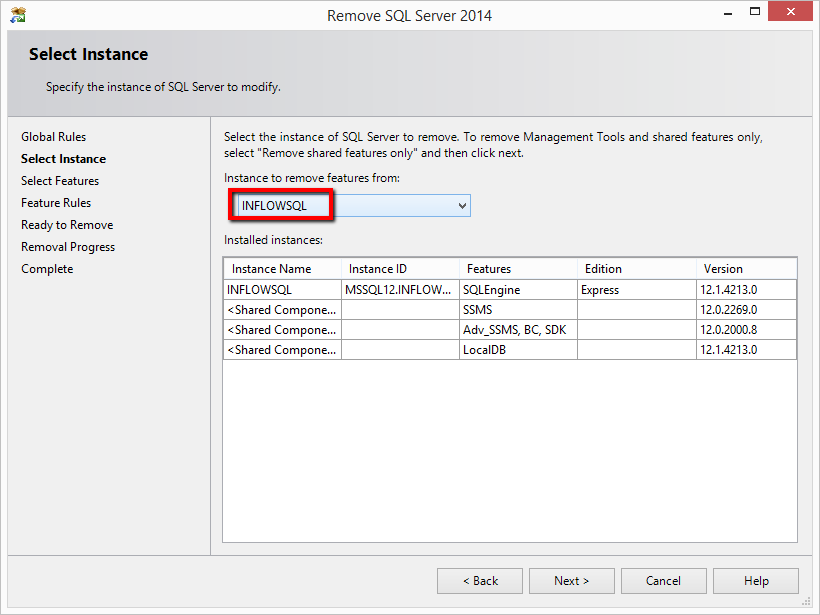Screen dimensions: 820x615
Task: Sort by Instance Name column header
Action: coord(282,269)
